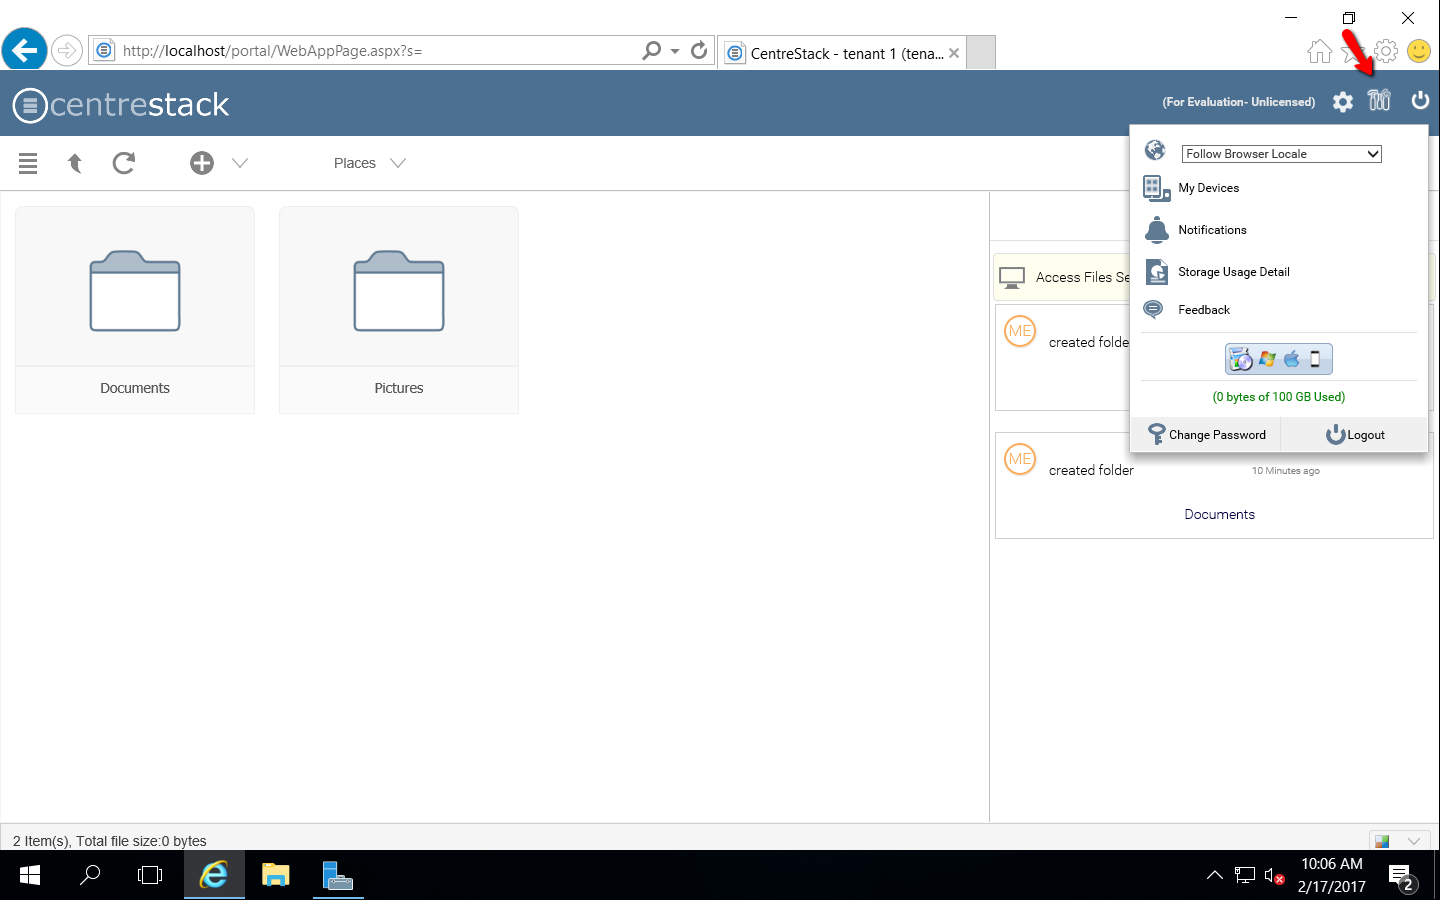Go up one folder level

point(75,163)
